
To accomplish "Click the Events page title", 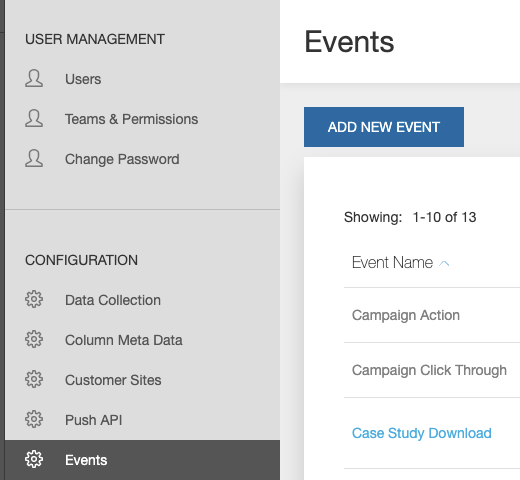I will (349, 42).
